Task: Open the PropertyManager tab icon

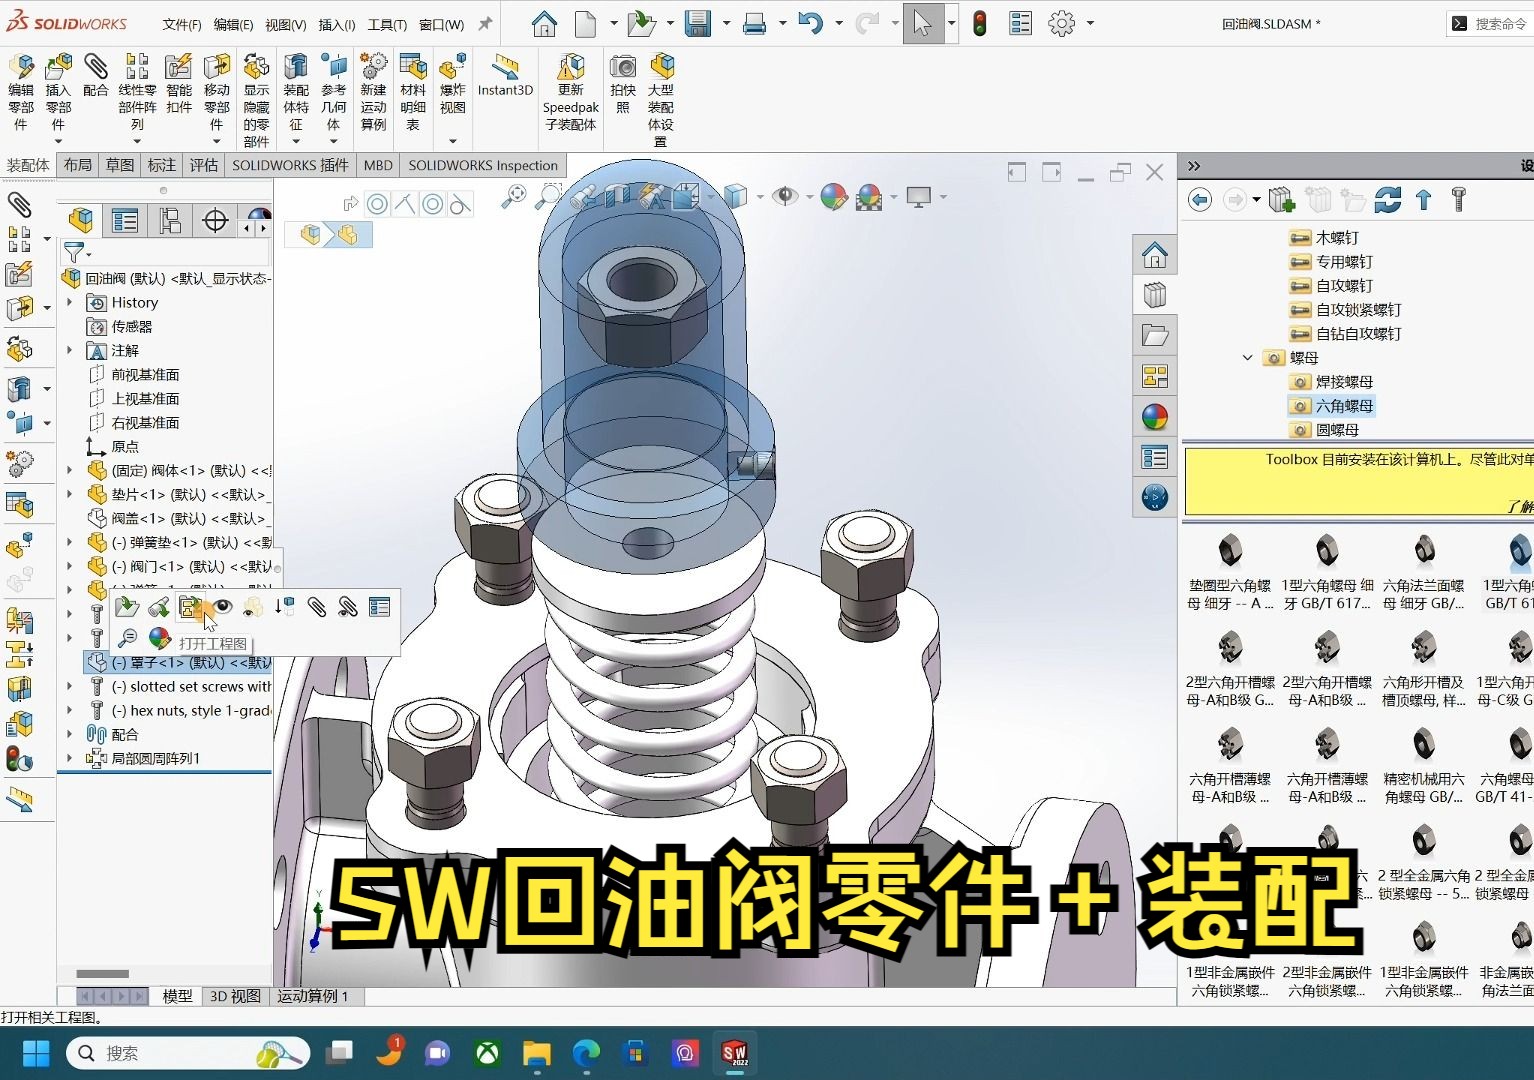Action: pos(125,220)
